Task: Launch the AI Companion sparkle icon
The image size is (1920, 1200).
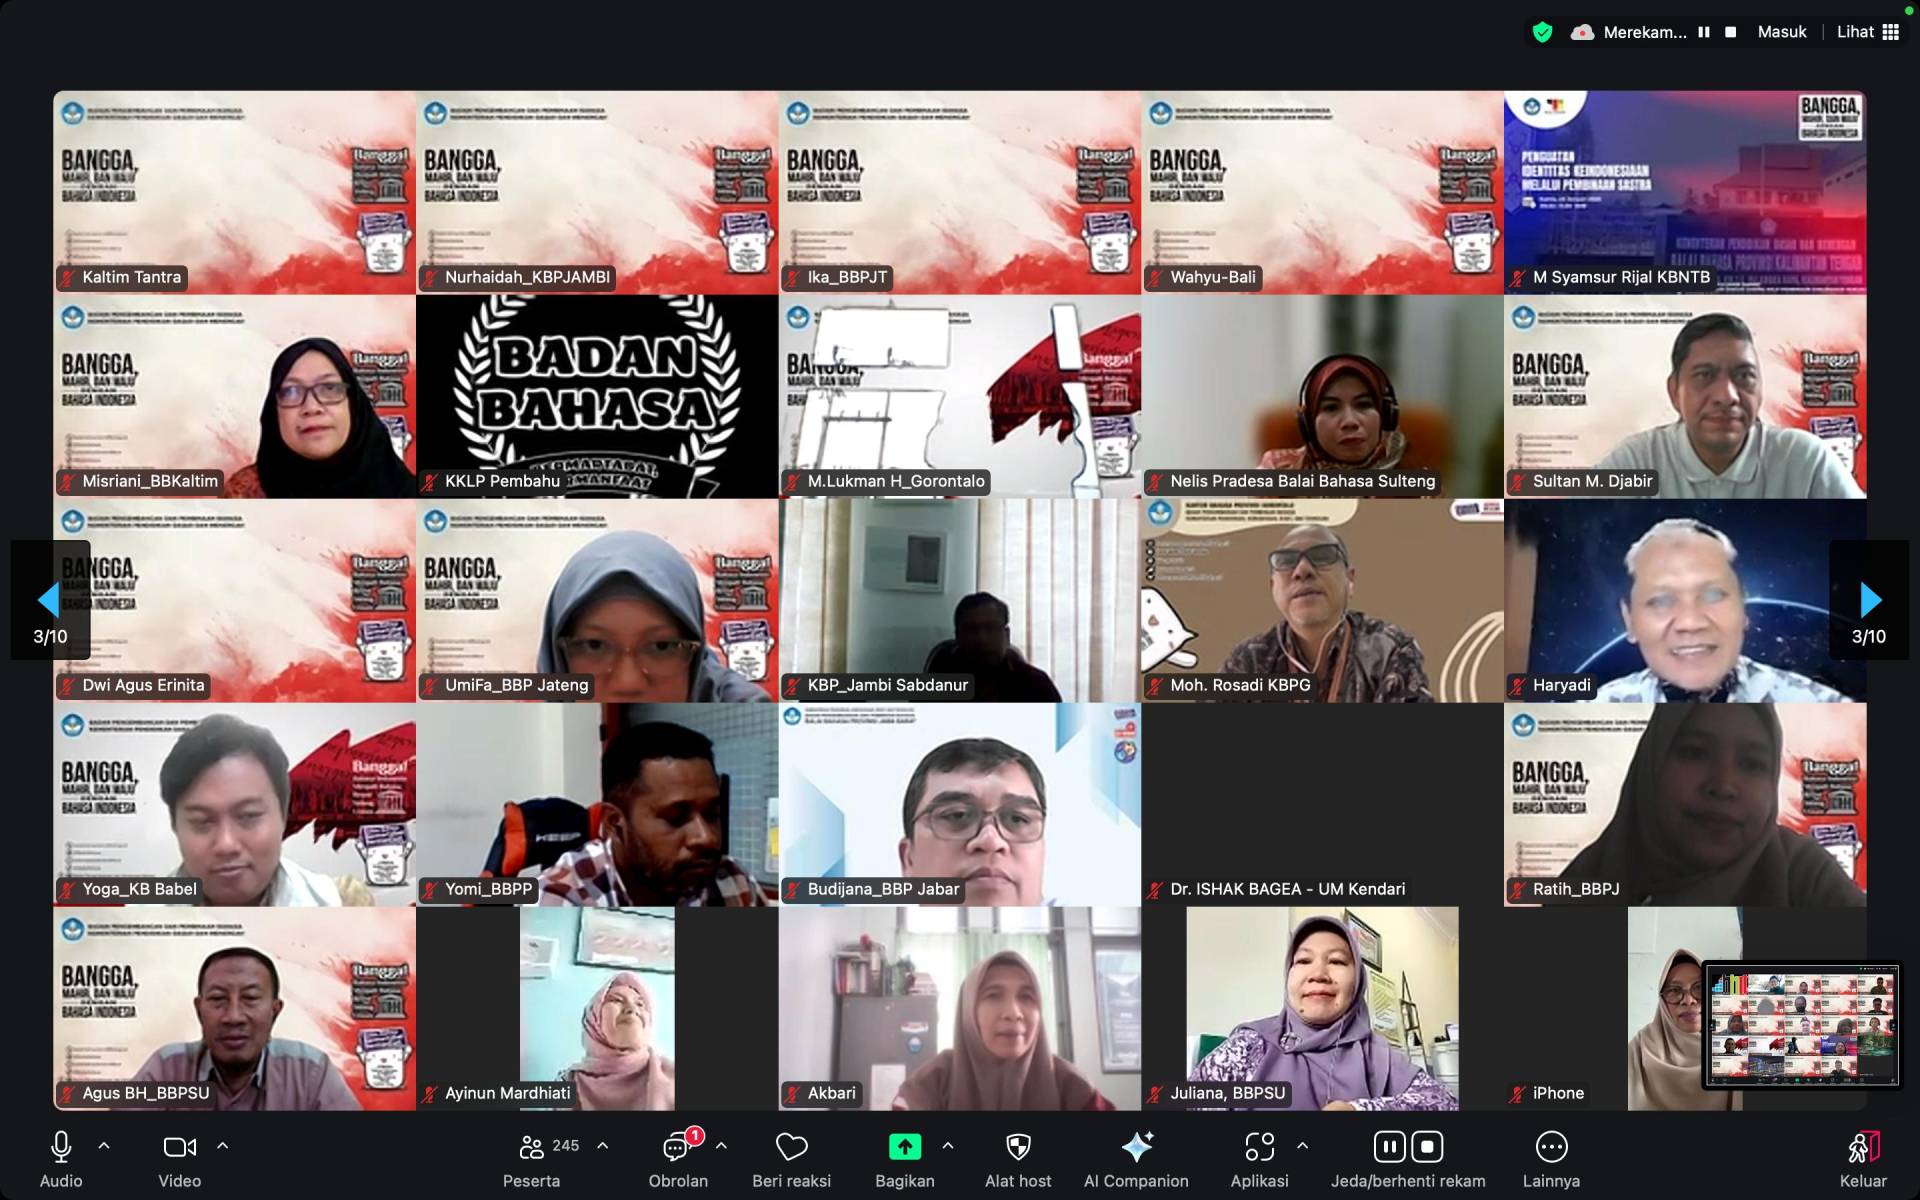Action: coord(1136,1147)
